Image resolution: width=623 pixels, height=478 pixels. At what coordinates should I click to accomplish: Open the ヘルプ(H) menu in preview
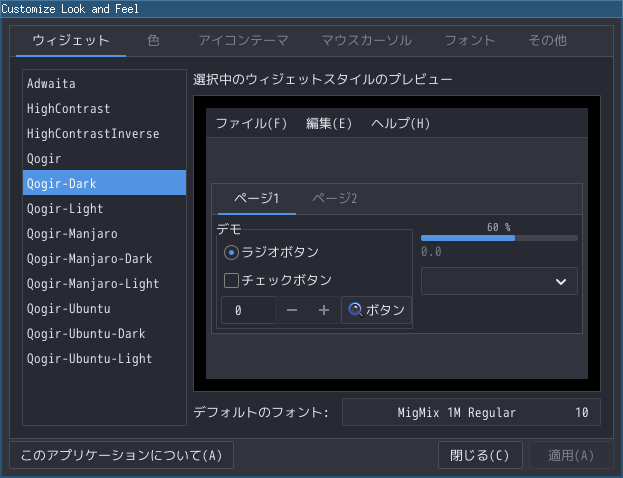coord(400,123)
